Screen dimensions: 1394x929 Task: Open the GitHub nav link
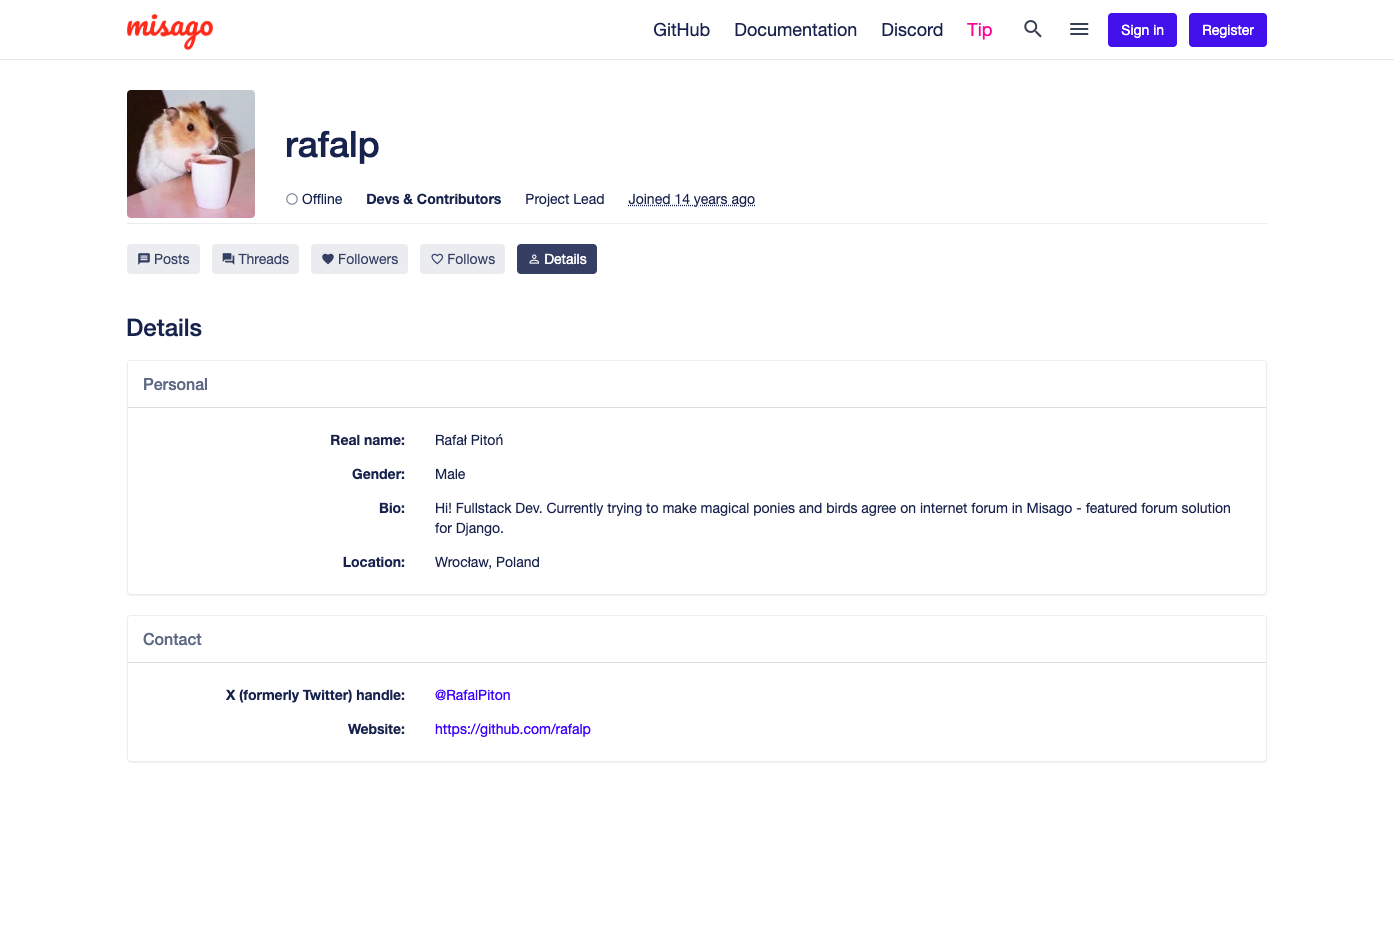pyautogui.click(x=681, y=30)
